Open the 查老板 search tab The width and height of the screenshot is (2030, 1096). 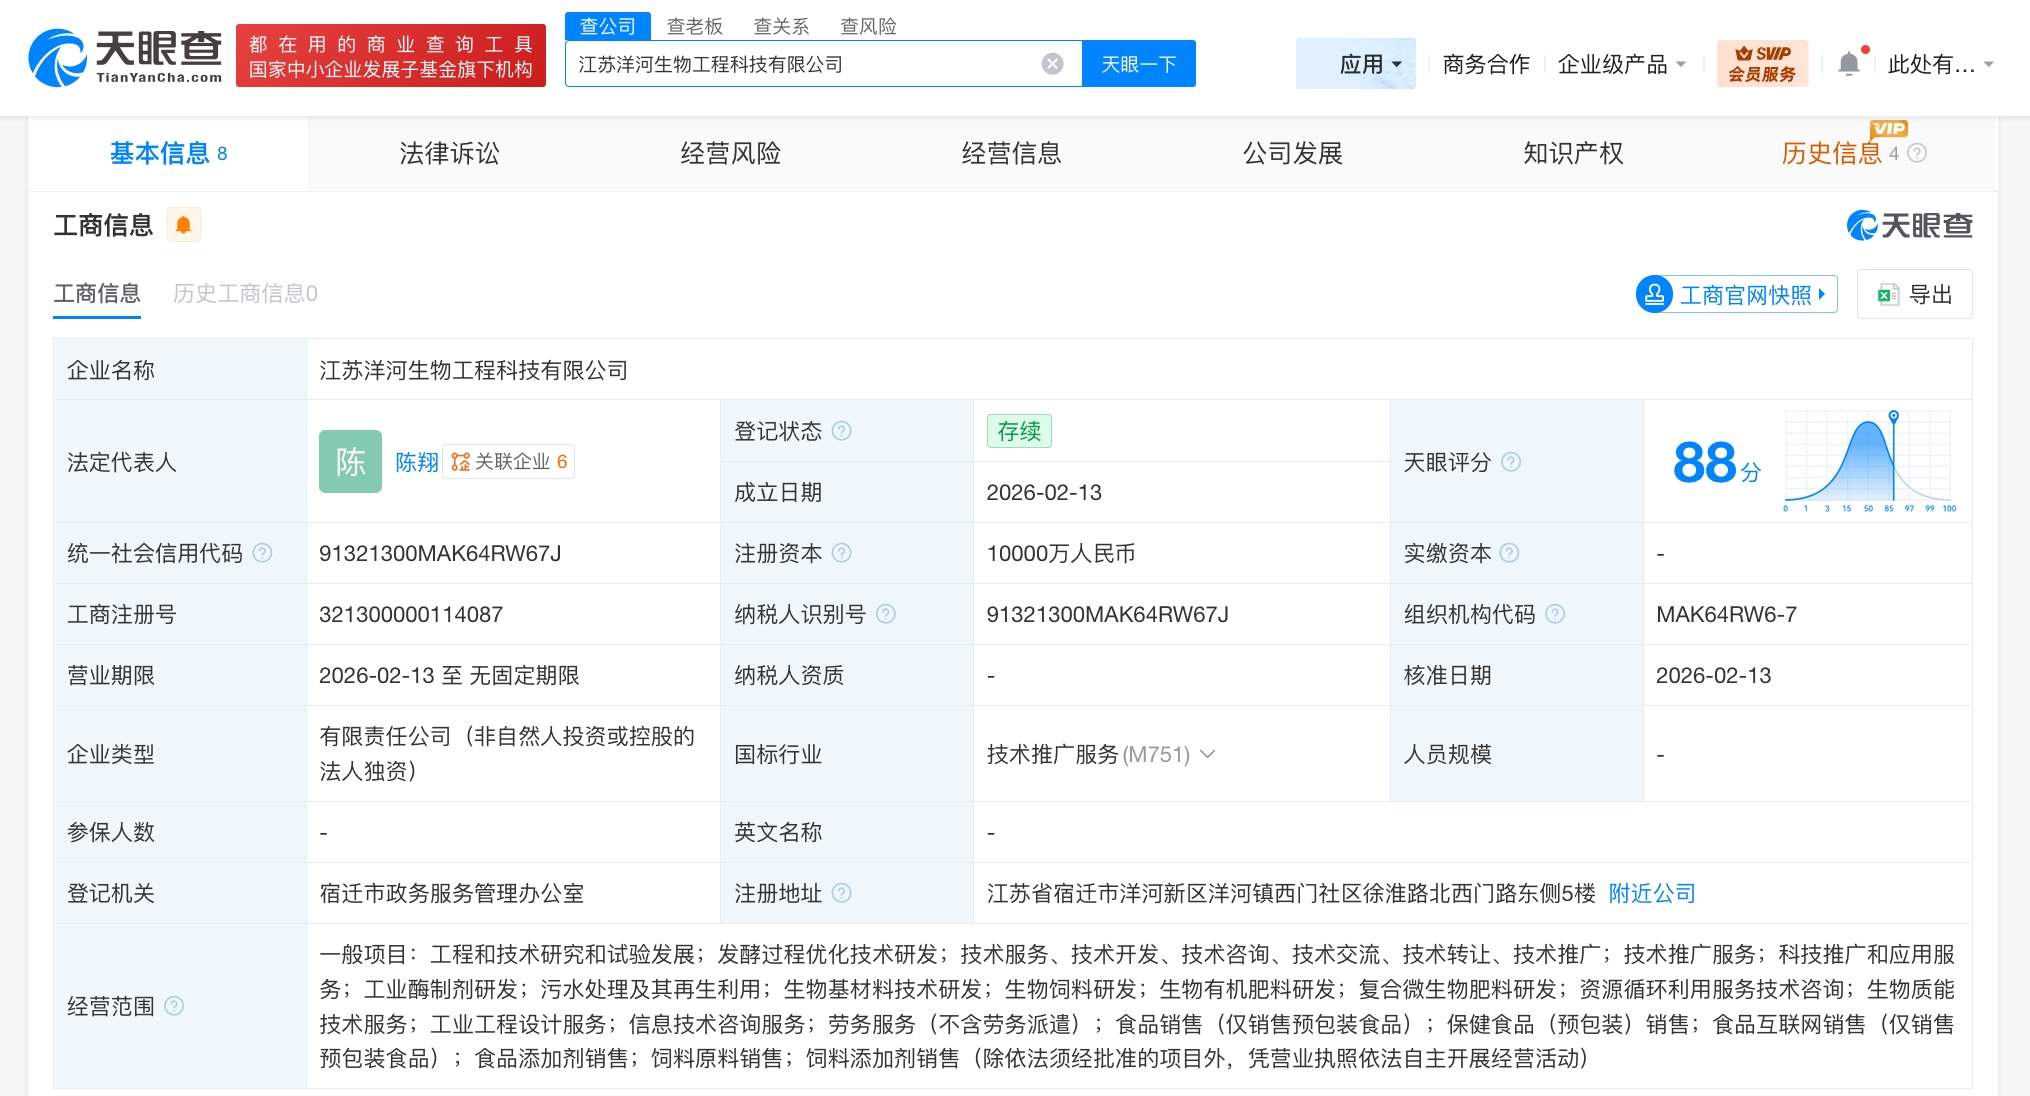[x=694, y=26]
